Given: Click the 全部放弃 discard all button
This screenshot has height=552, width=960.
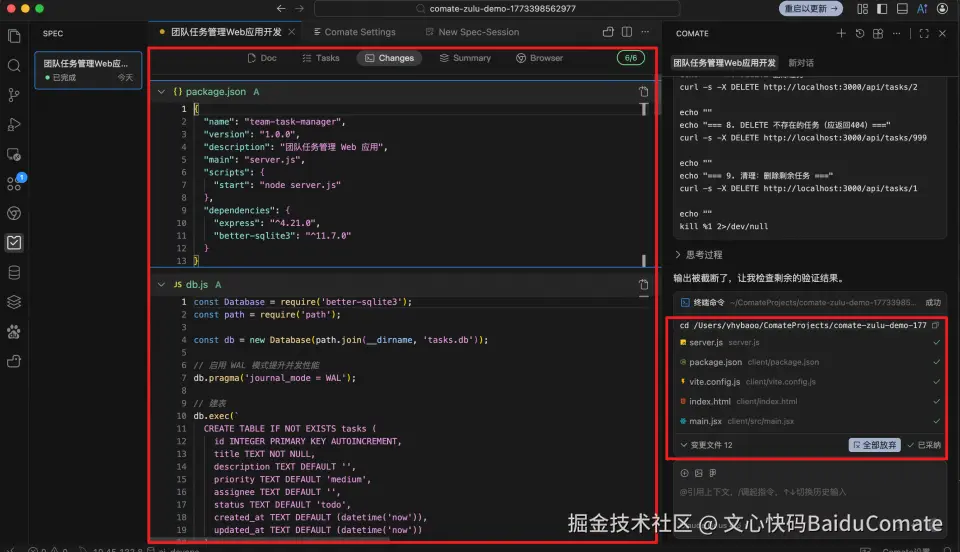Looking at the screenshot, I should click(874, 445).
